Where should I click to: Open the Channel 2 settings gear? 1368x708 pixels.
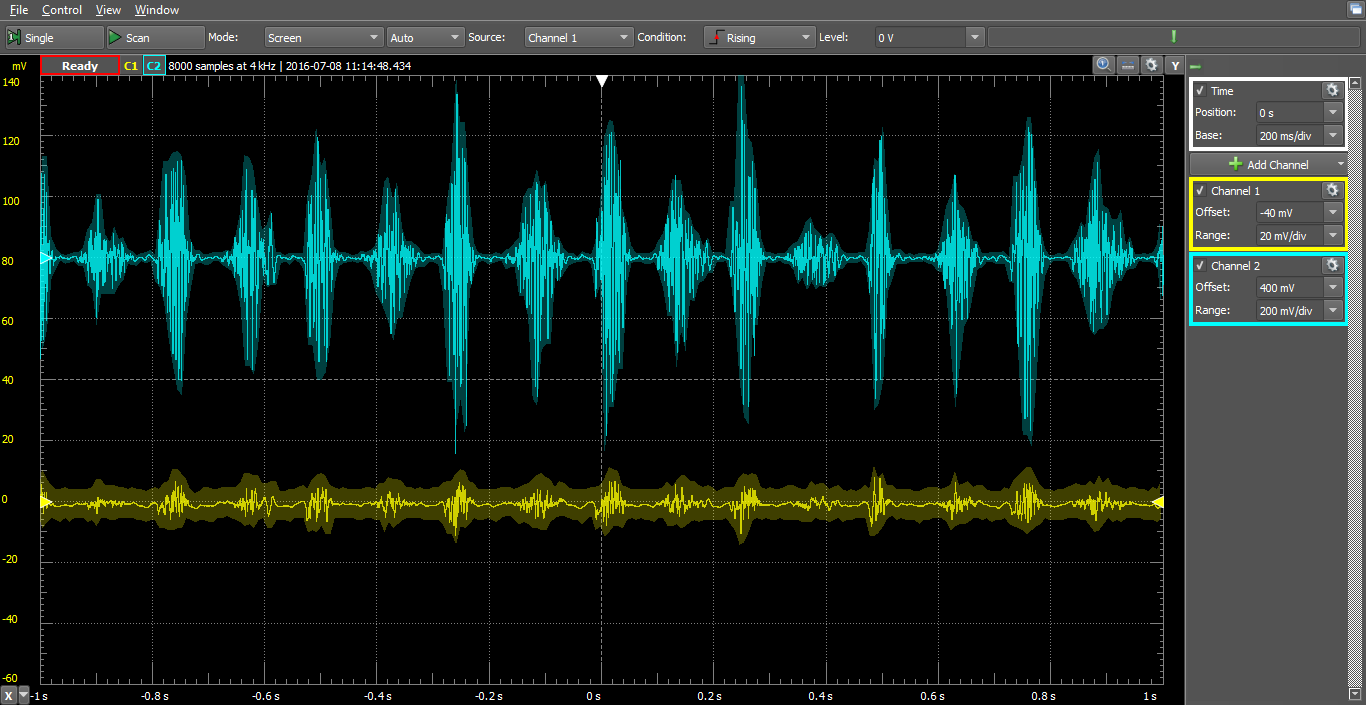(x=1331, y=265)
